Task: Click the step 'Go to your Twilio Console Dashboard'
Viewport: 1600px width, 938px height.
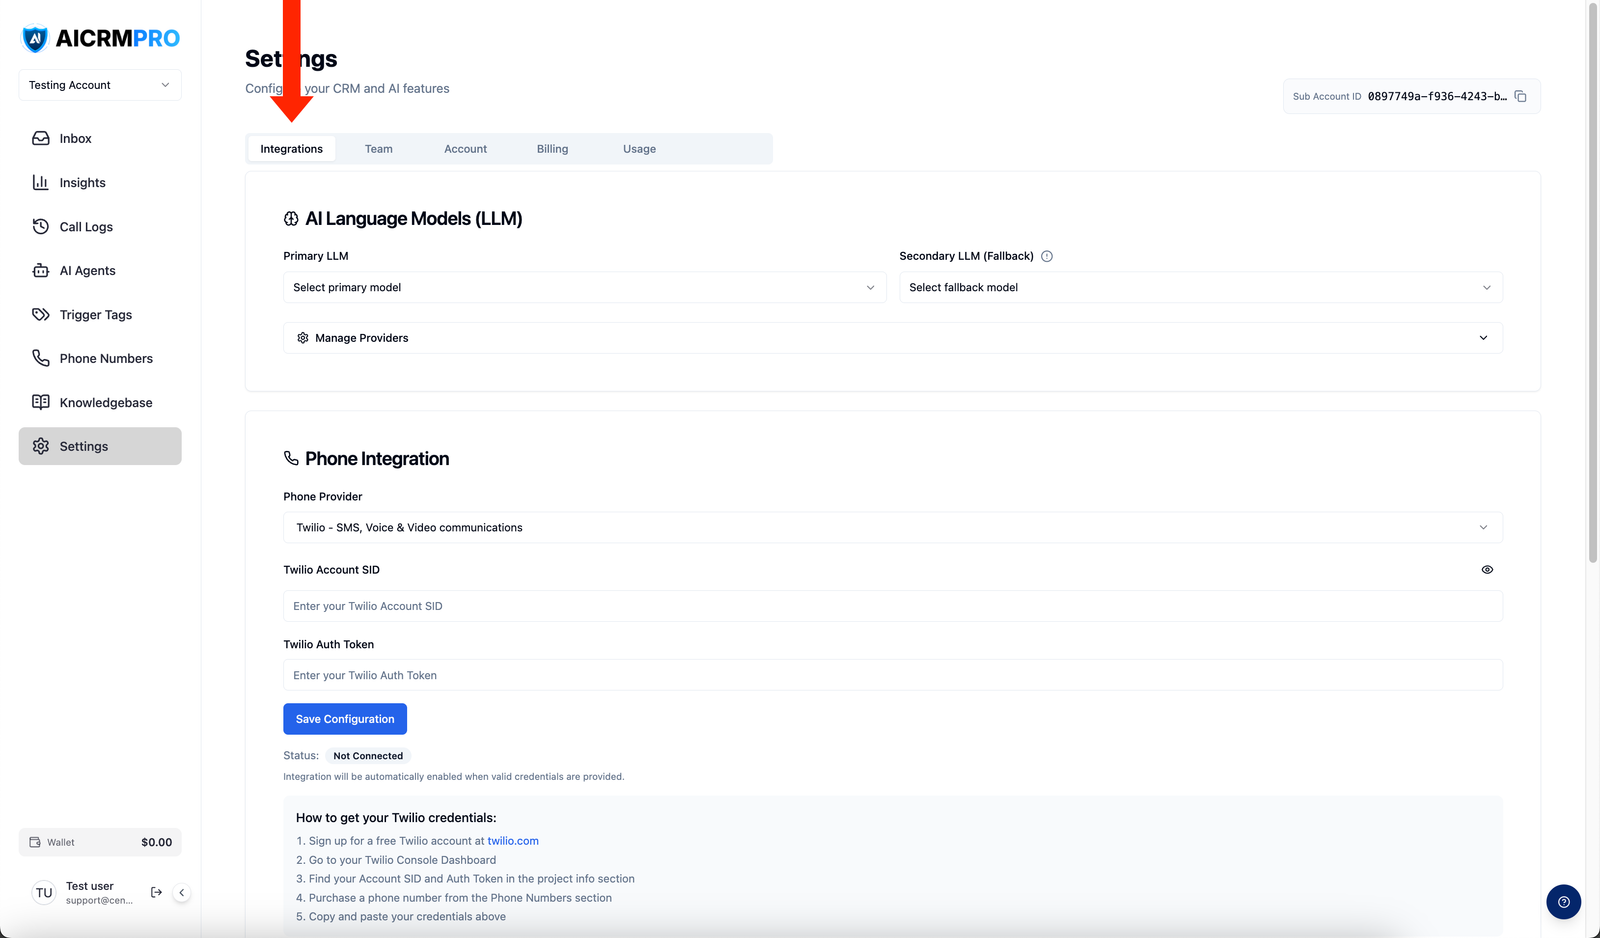Action: coord(402,860)
